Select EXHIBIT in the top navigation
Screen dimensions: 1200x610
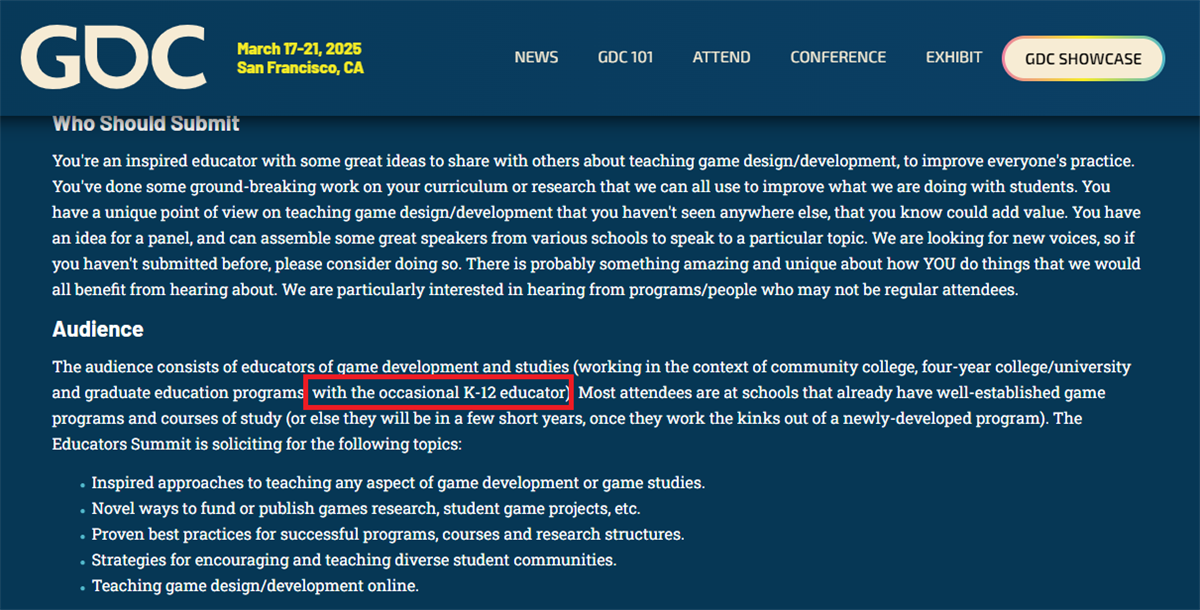953,57
